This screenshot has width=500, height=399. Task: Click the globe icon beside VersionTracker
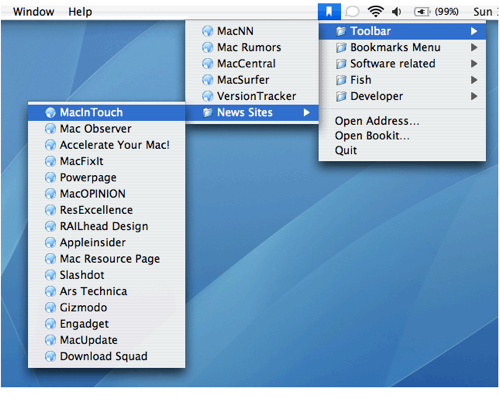coord(207,96)
